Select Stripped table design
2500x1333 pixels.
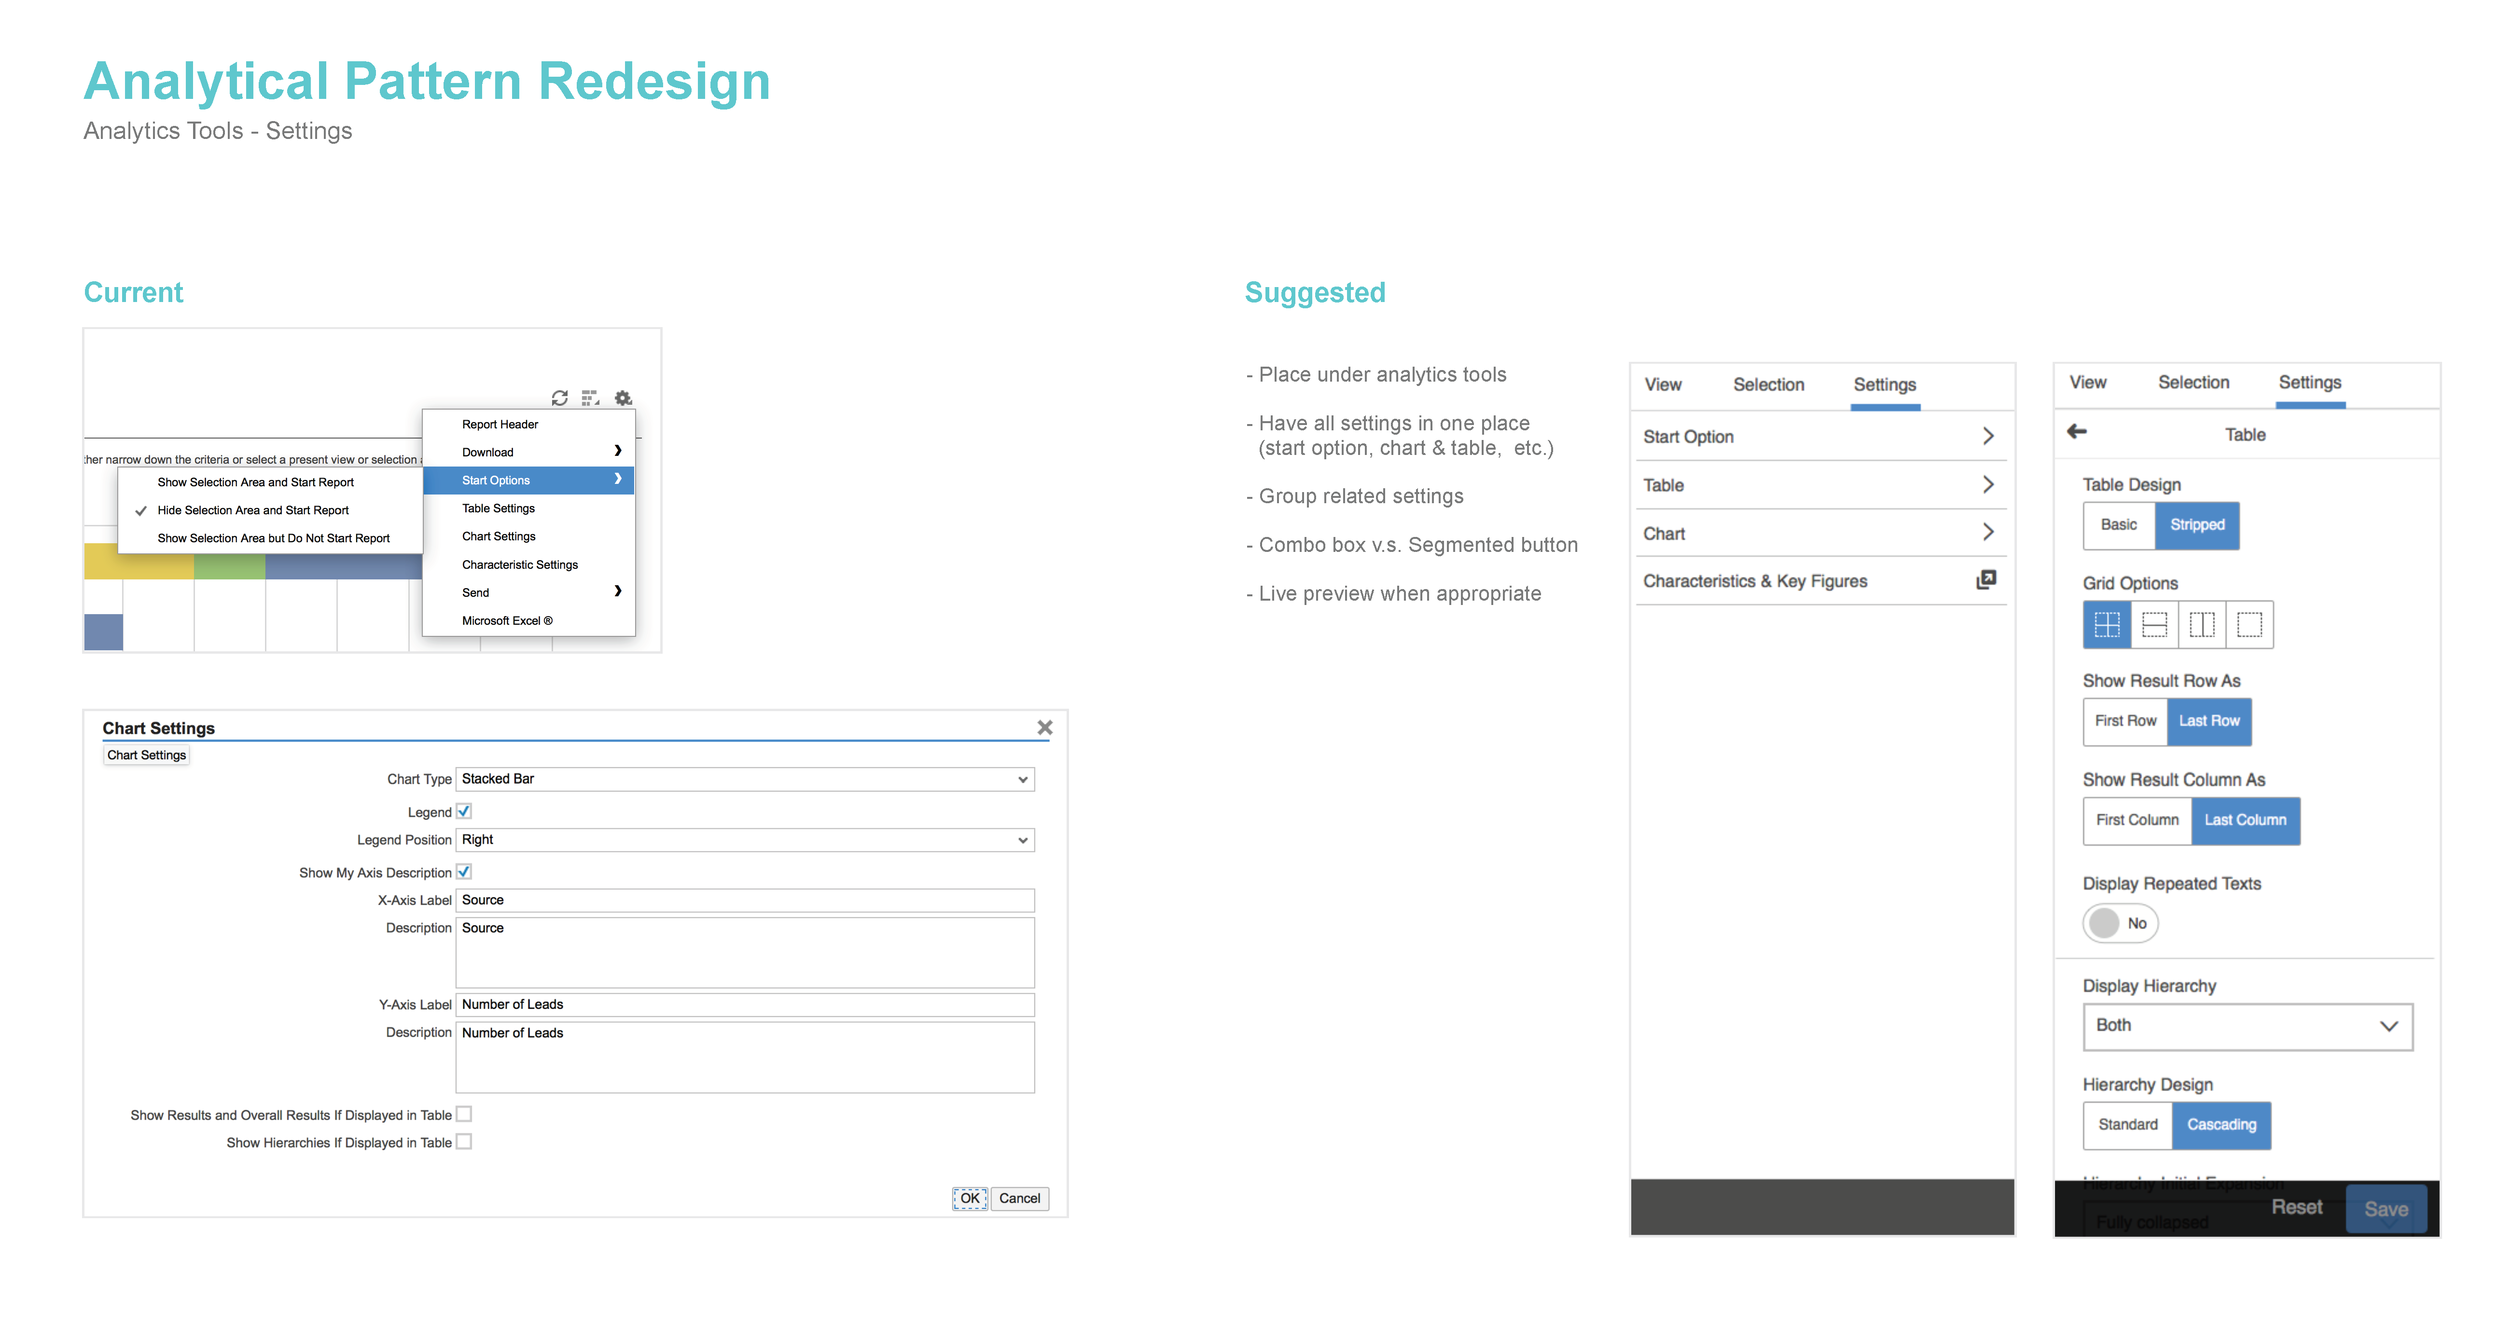(2197, 525)
